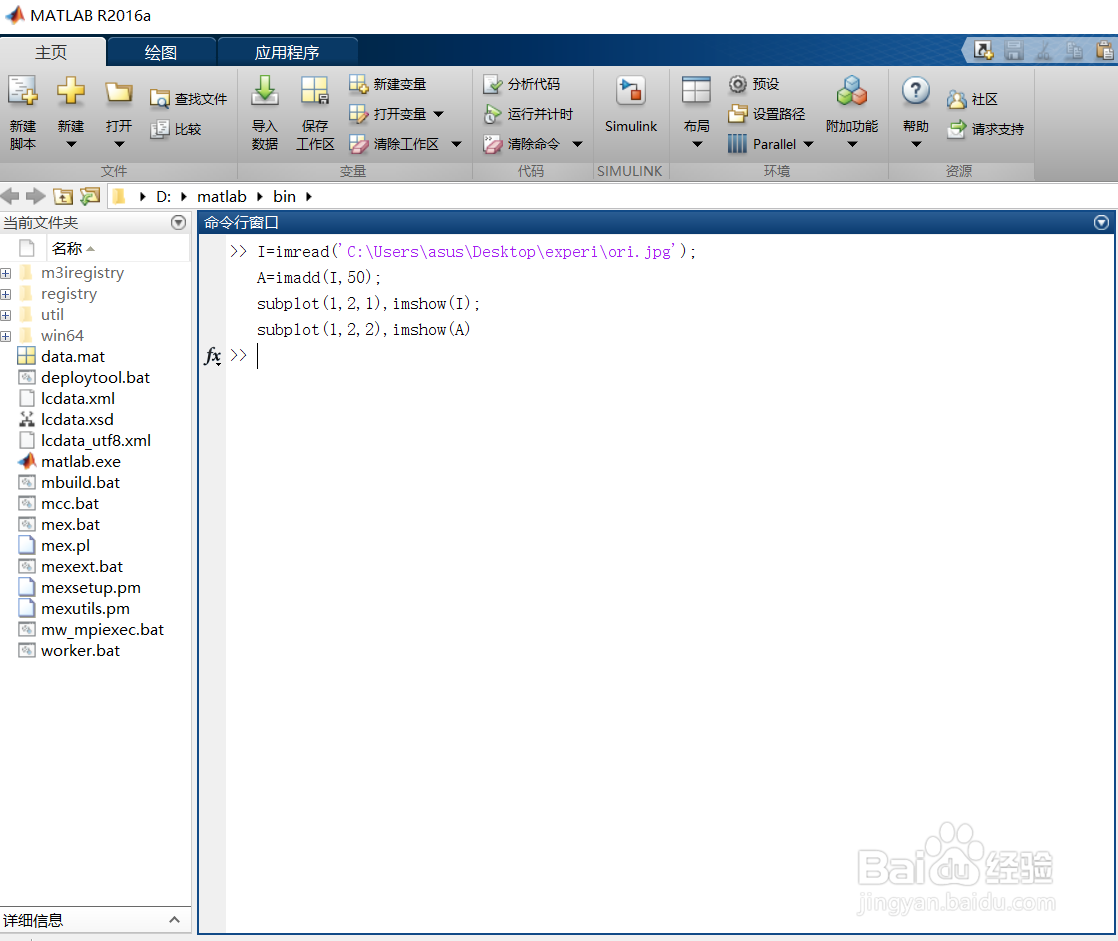The height and width of the screenshot is (941, 1118).
Task: Open the Command Window actions menu
Action: (x=1101, y=222)
